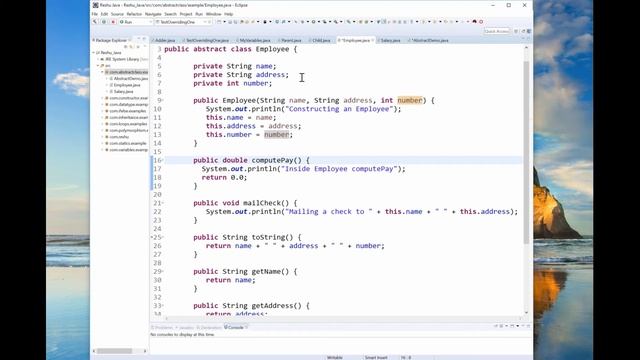The width and height of the screenshot is (640, 360).
Task: Open the Edit menu
Action: [x=104, y=14]
